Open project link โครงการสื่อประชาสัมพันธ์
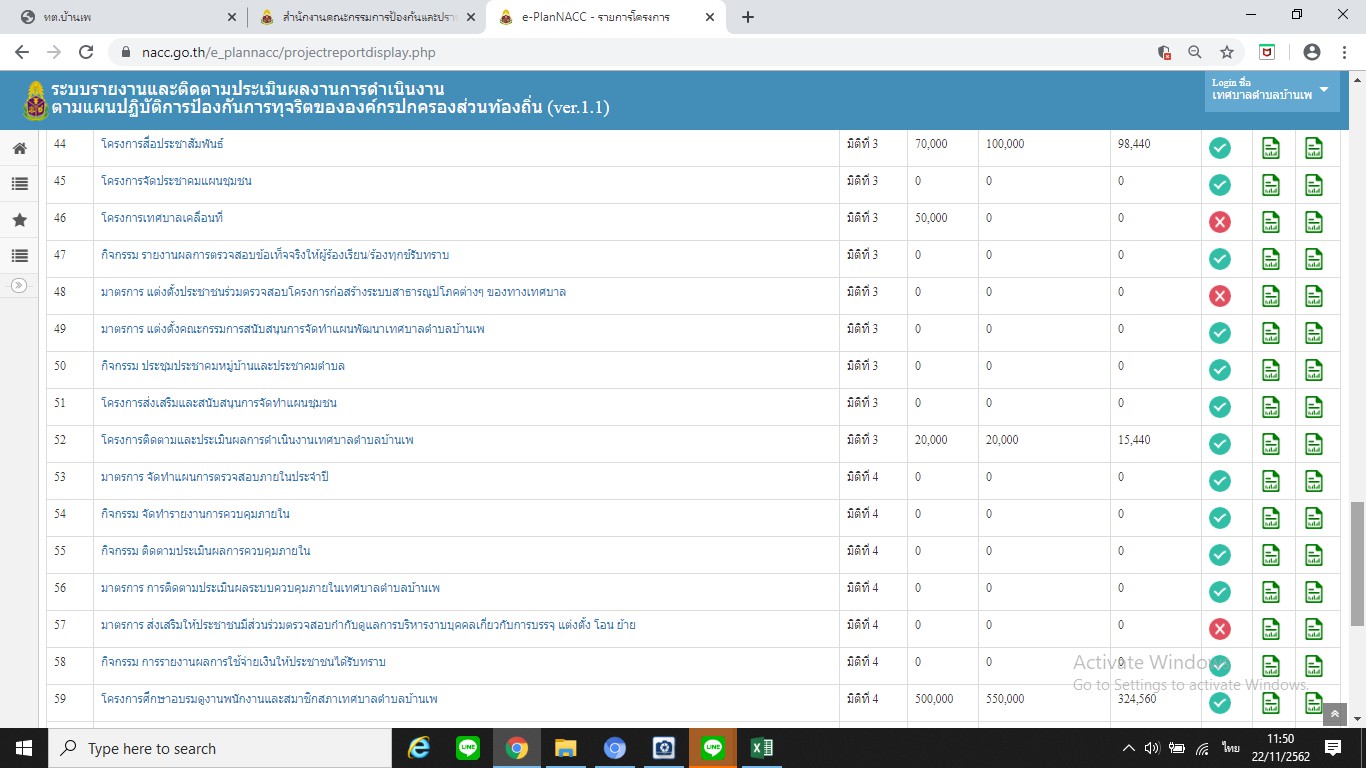Viewport: 1366px width, 768px height. point(162,144)
